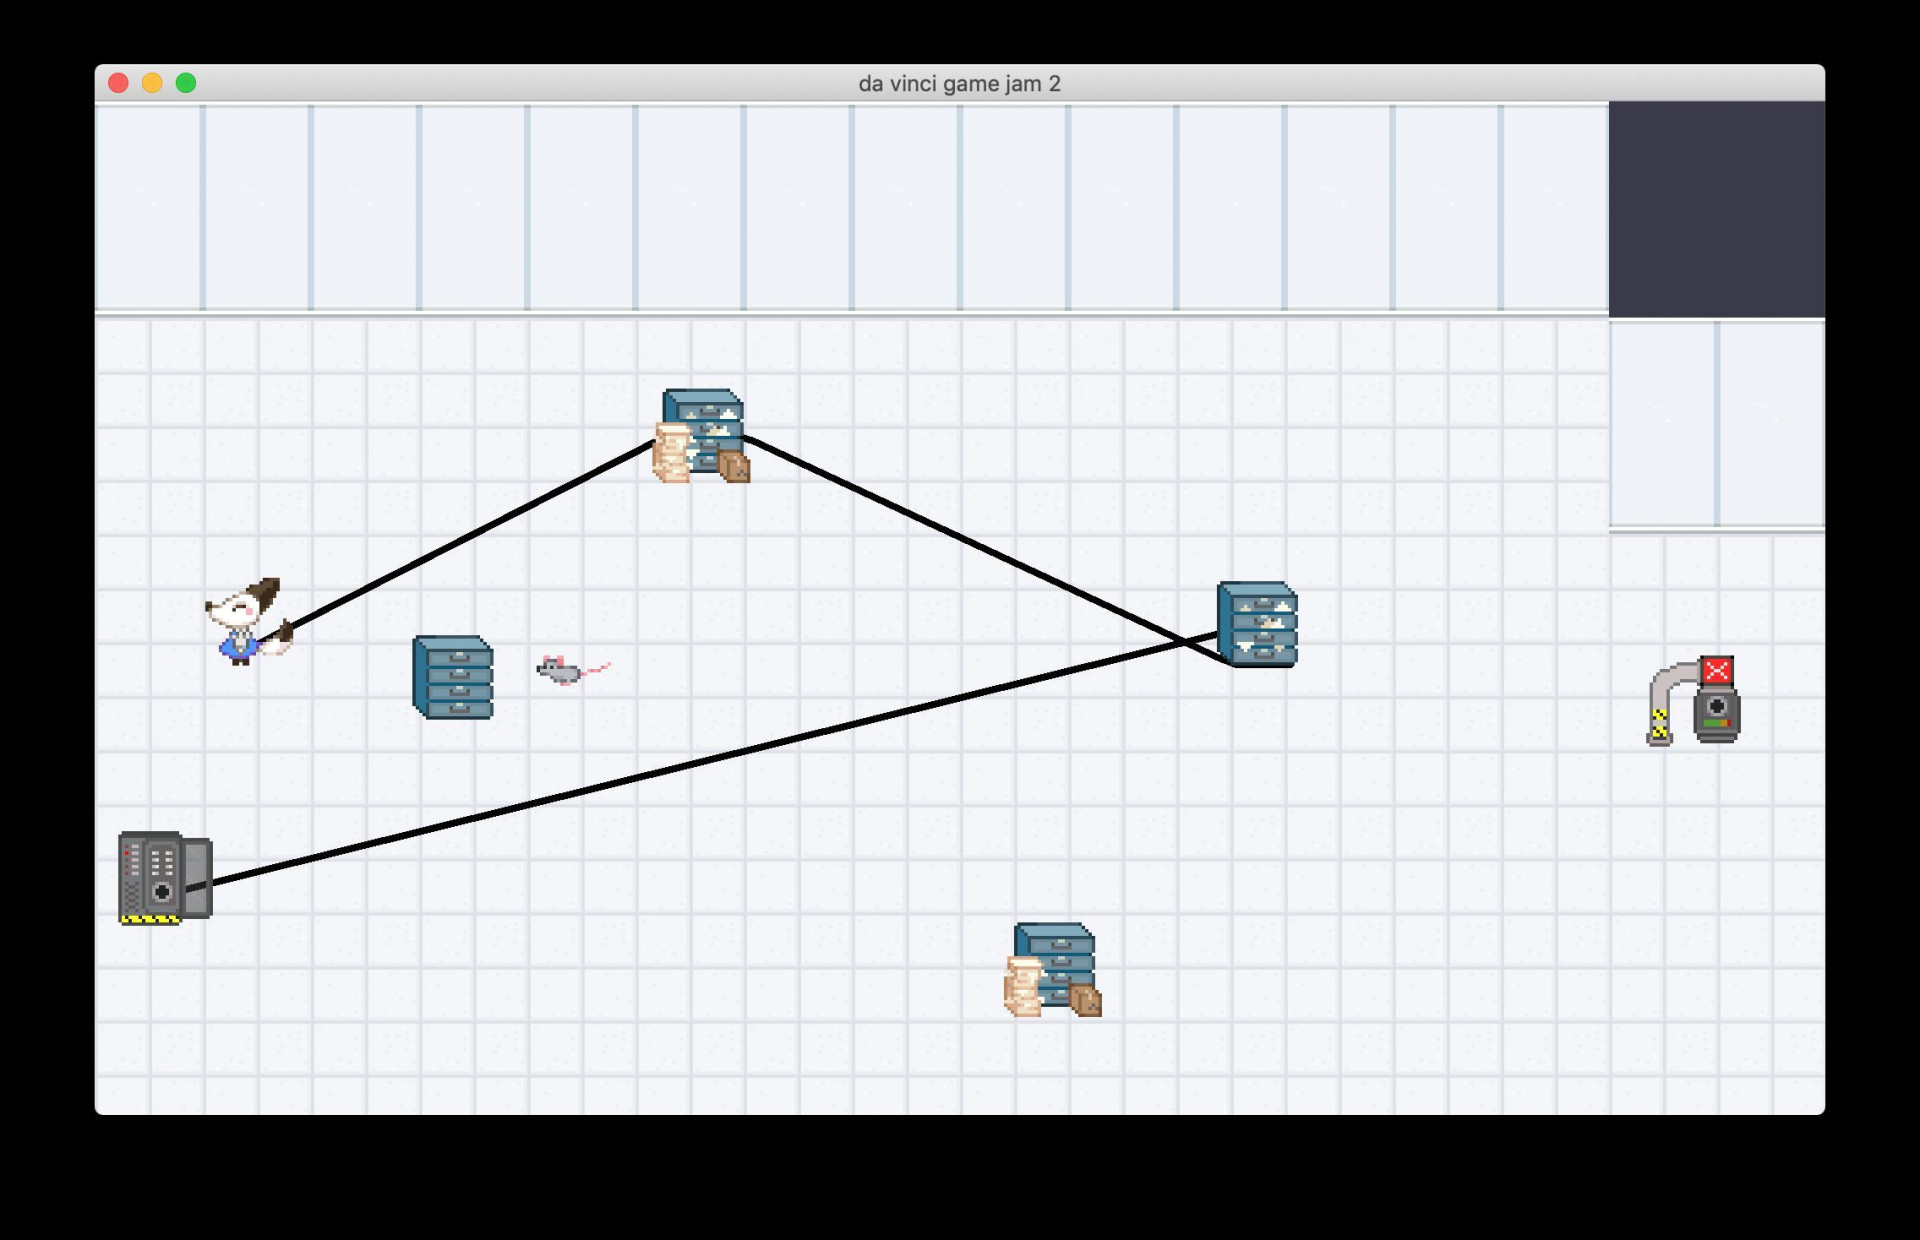1920x1240 pixels.
Task: Select the closed blue filing cabinet beside the mouse
Action: (453, 677)
